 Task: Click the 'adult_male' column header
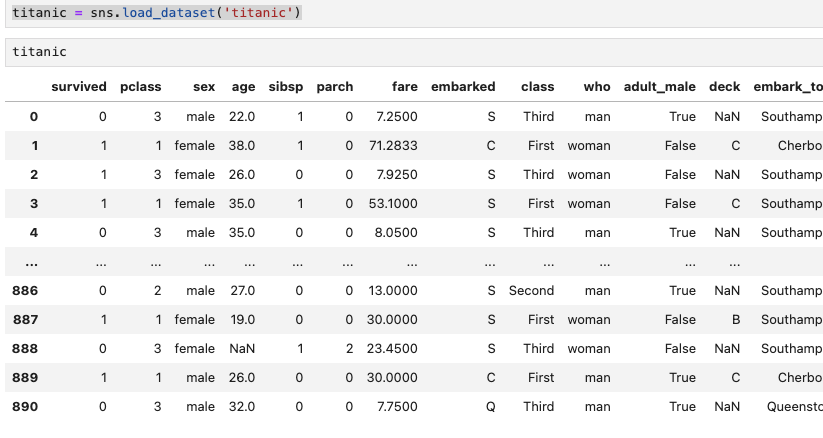point(660,87)
